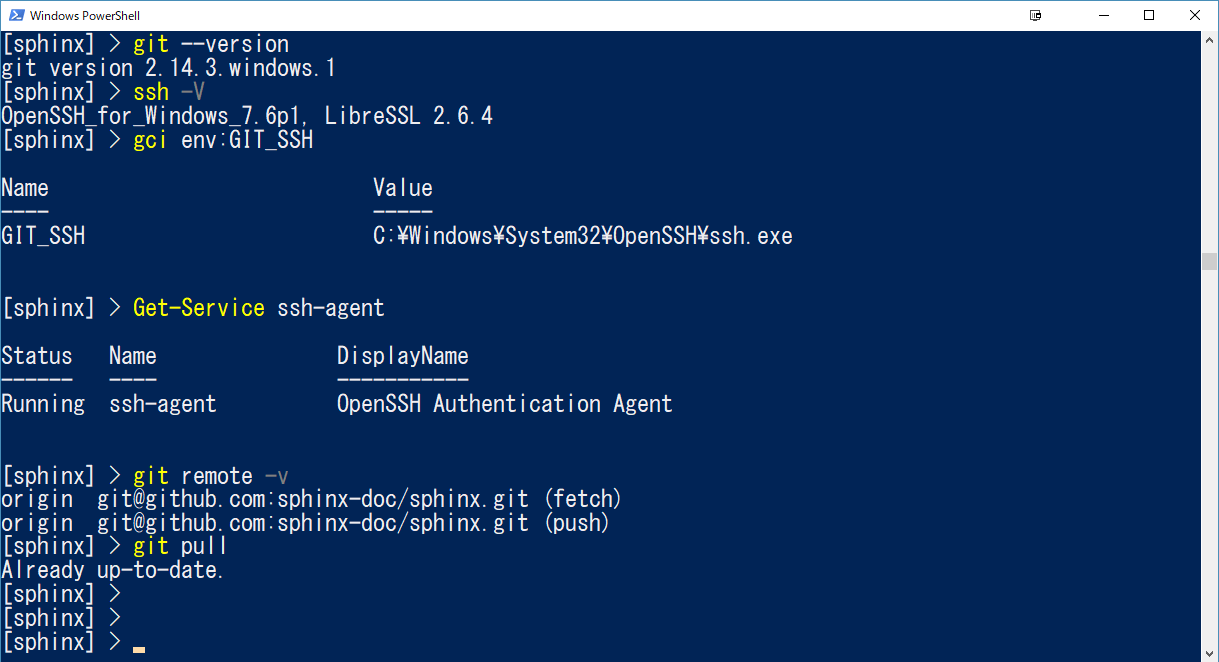Open the title bar preview pane icon

point(1035,15)
